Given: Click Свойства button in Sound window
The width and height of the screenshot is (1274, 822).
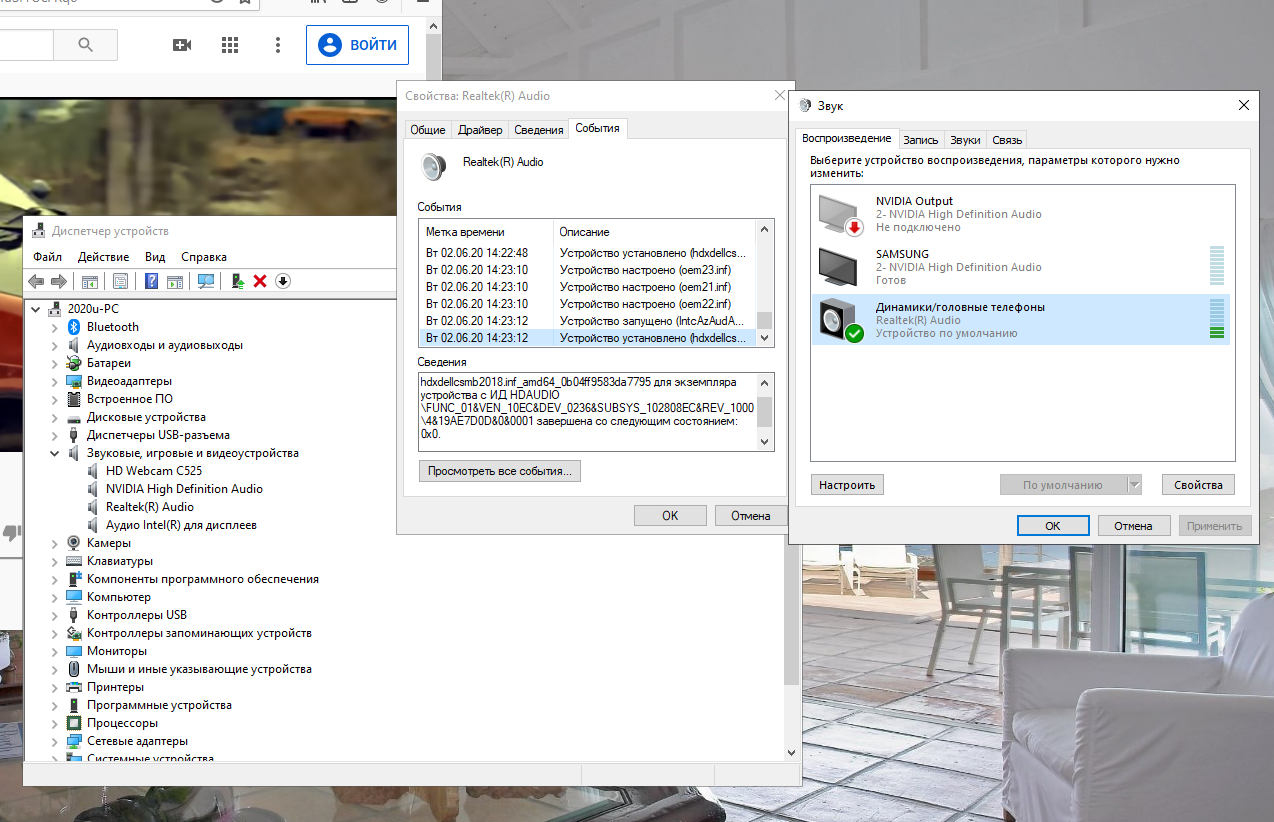Looking at the screenshot, I should [x=1198, y=485].
